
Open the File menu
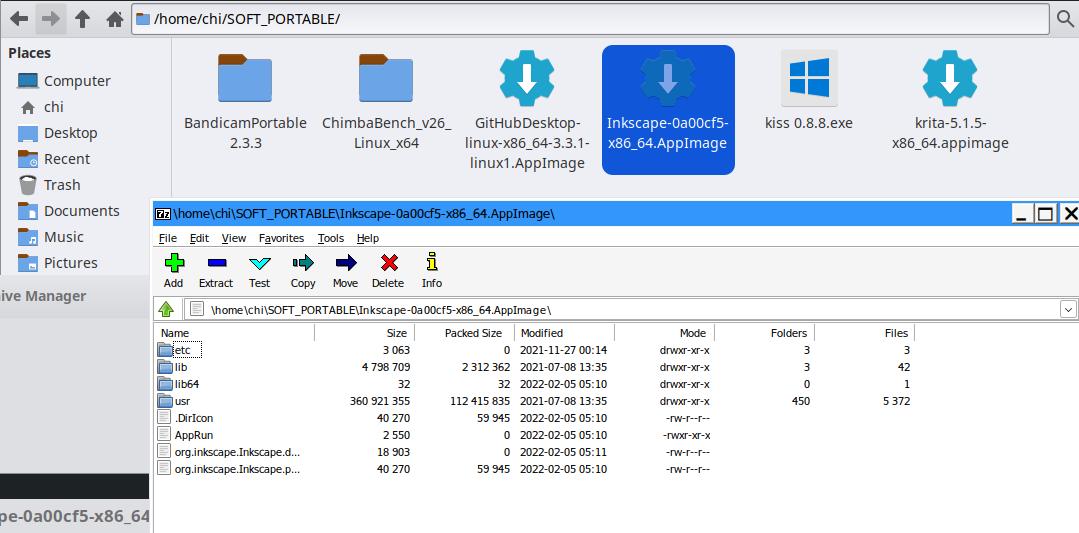click(x=167, y=238)
